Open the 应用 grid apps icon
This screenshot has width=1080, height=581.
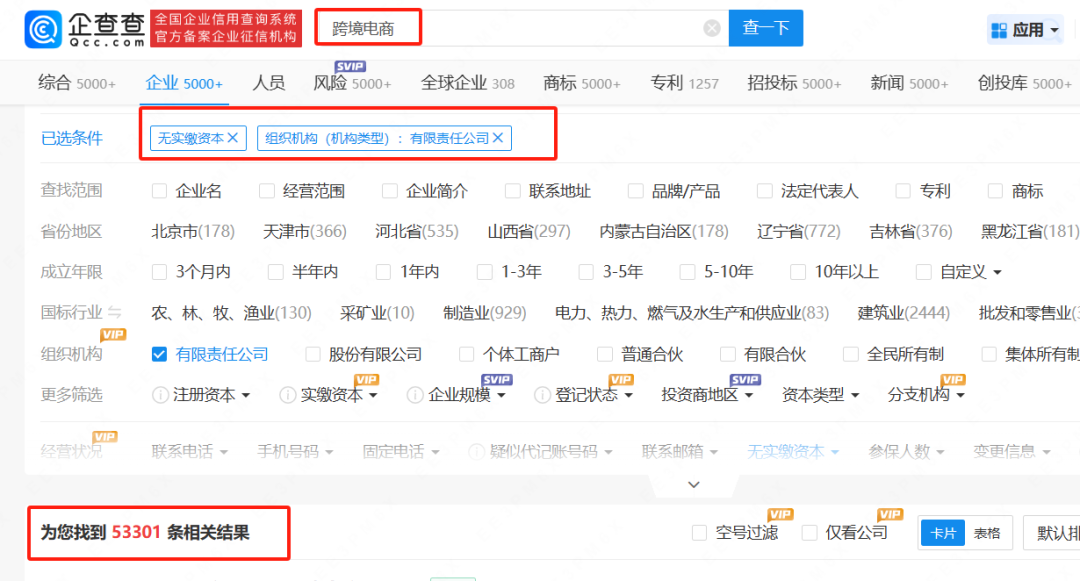click(x=1000, y=28)
